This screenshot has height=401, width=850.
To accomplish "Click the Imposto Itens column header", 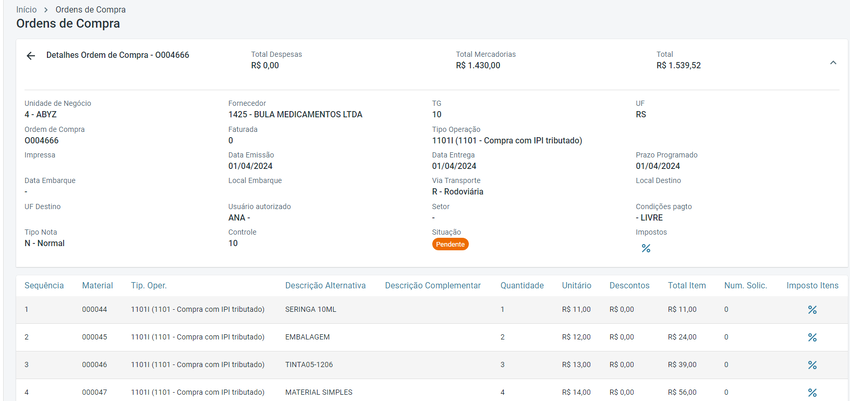I will point(813,286).
